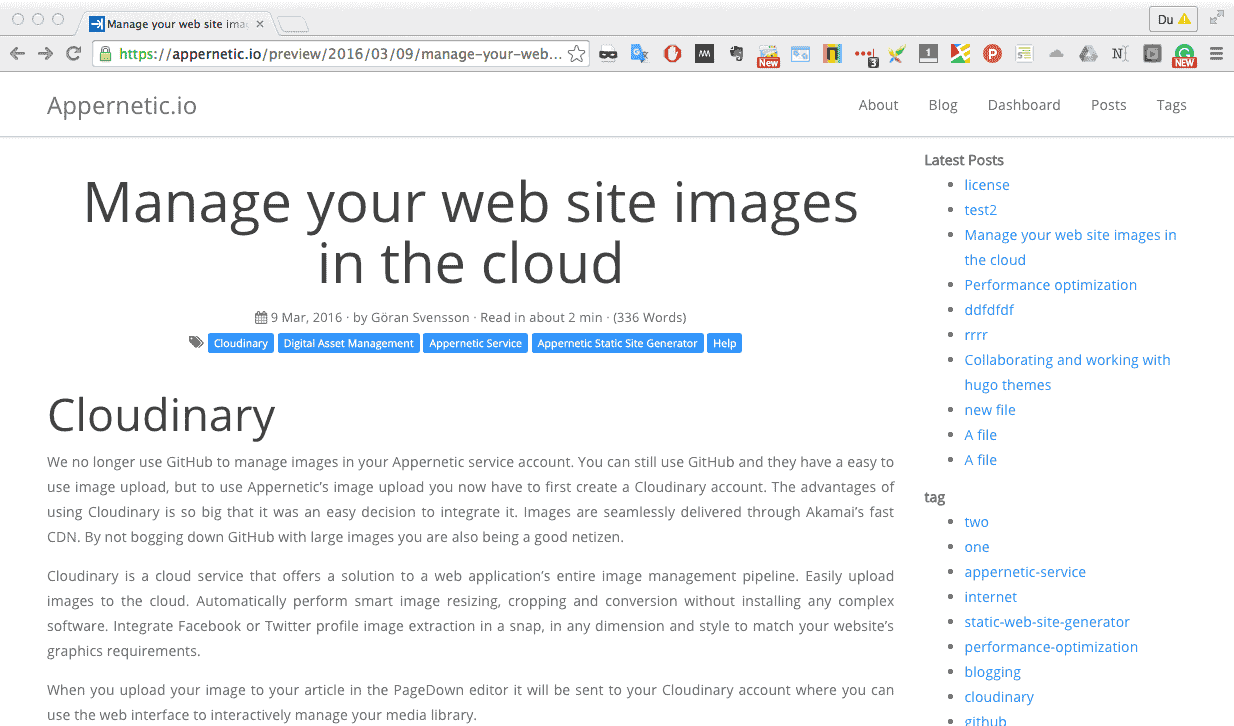Select the Manage your web site tab
This screenshot has height=726, width=1234.
coord(175,24)
